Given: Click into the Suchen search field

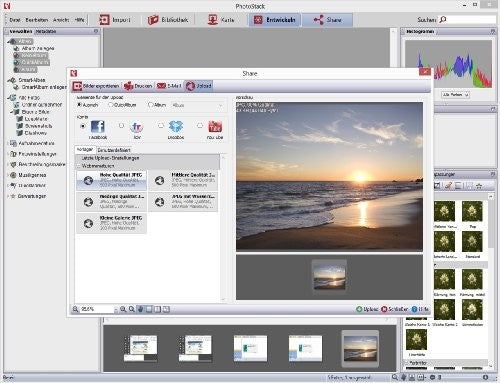Looking at the screenshot, I should (x=471, y=20).
